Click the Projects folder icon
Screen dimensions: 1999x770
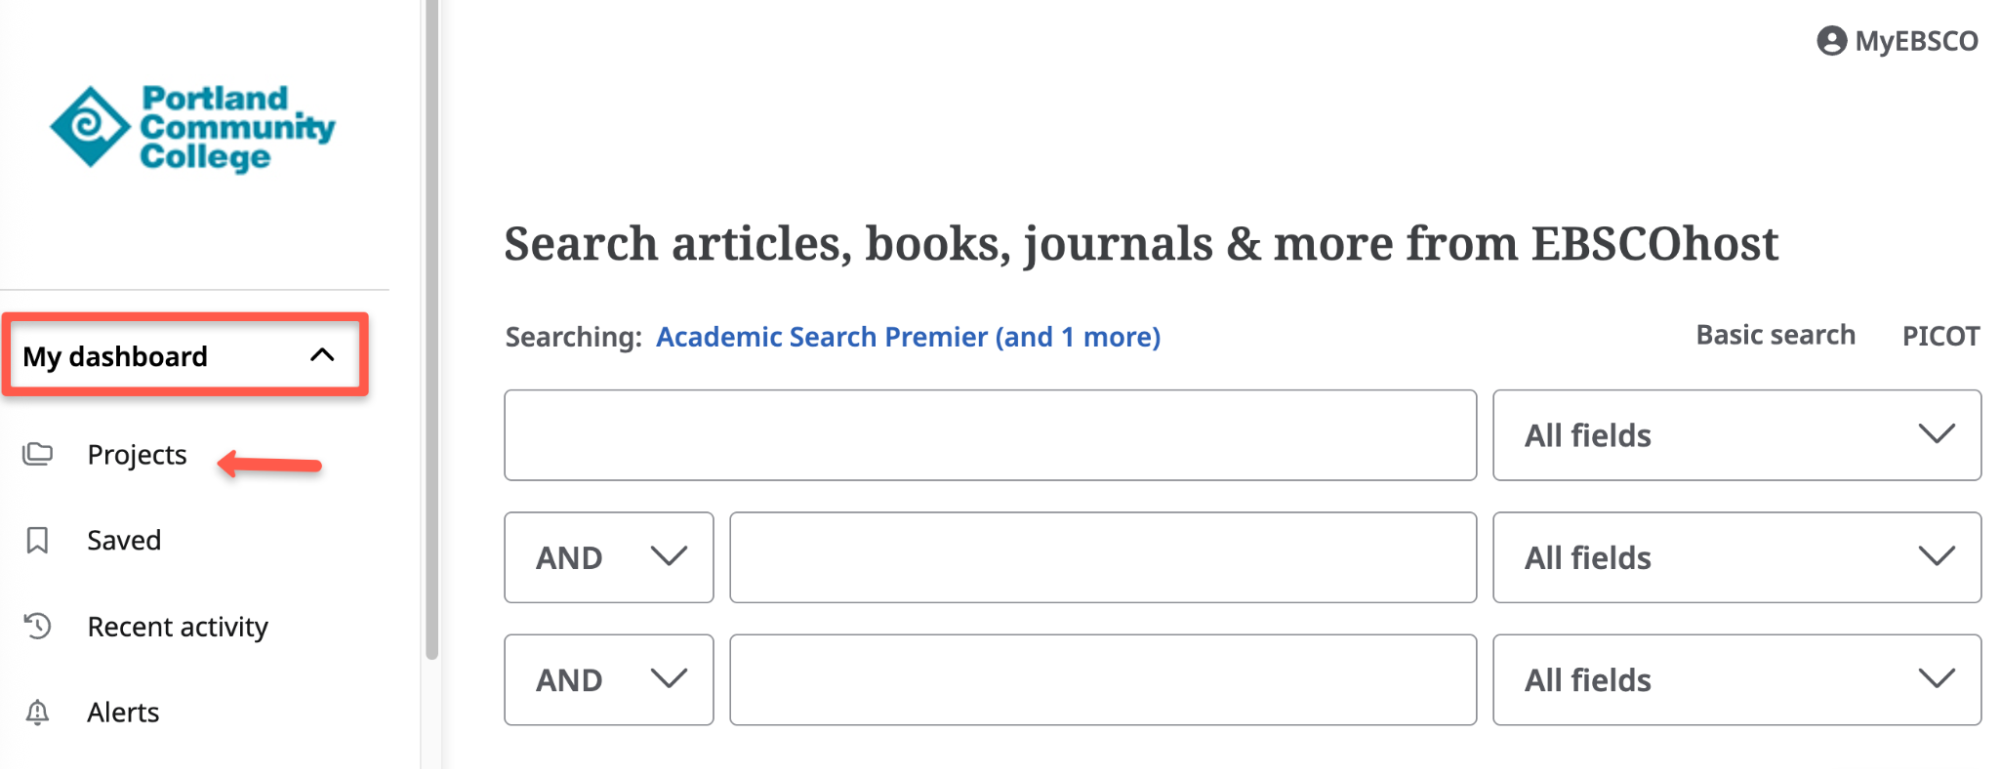point(37,454)
